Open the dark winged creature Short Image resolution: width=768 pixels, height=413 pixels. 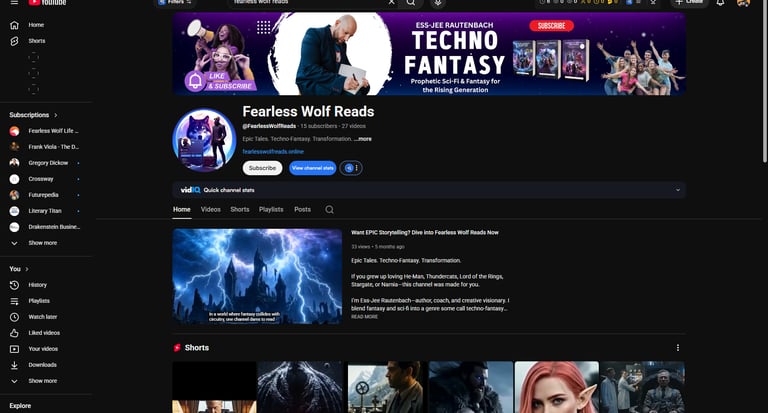tap(300, 387)
